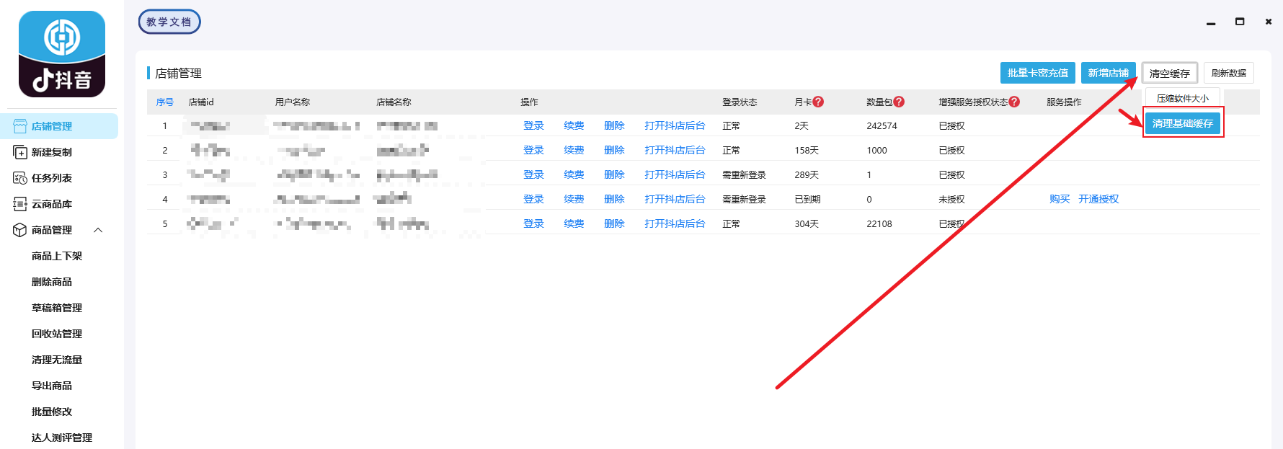The width and height of the screenshot is (1283, 449).
Task: Collapse the 商品管理 menu chevron
Action: 98,230
